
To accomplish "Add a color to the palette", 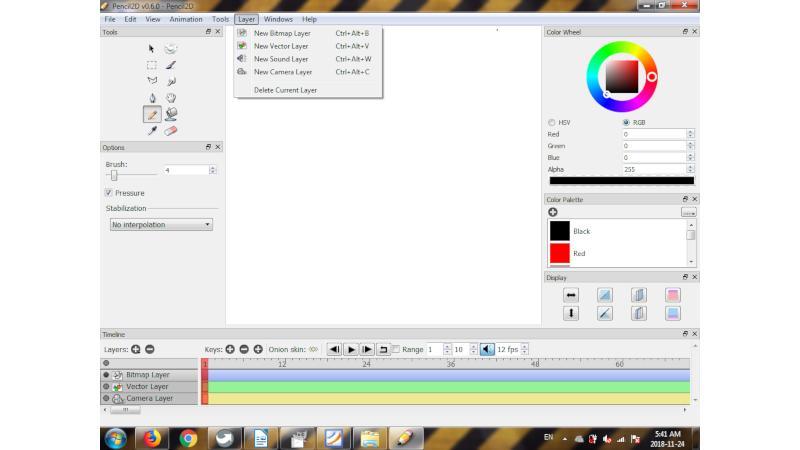I will click(553, 212).
